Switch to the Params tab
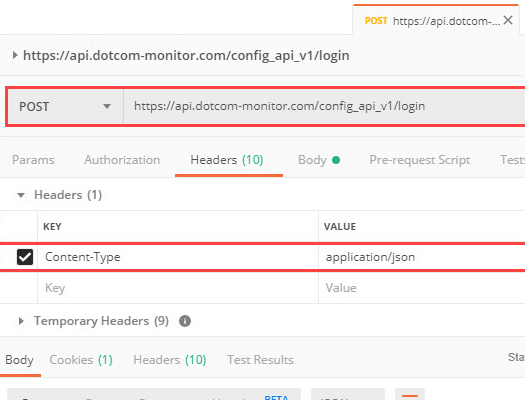This screenshot has width=525, height=400. coord(33,160)
